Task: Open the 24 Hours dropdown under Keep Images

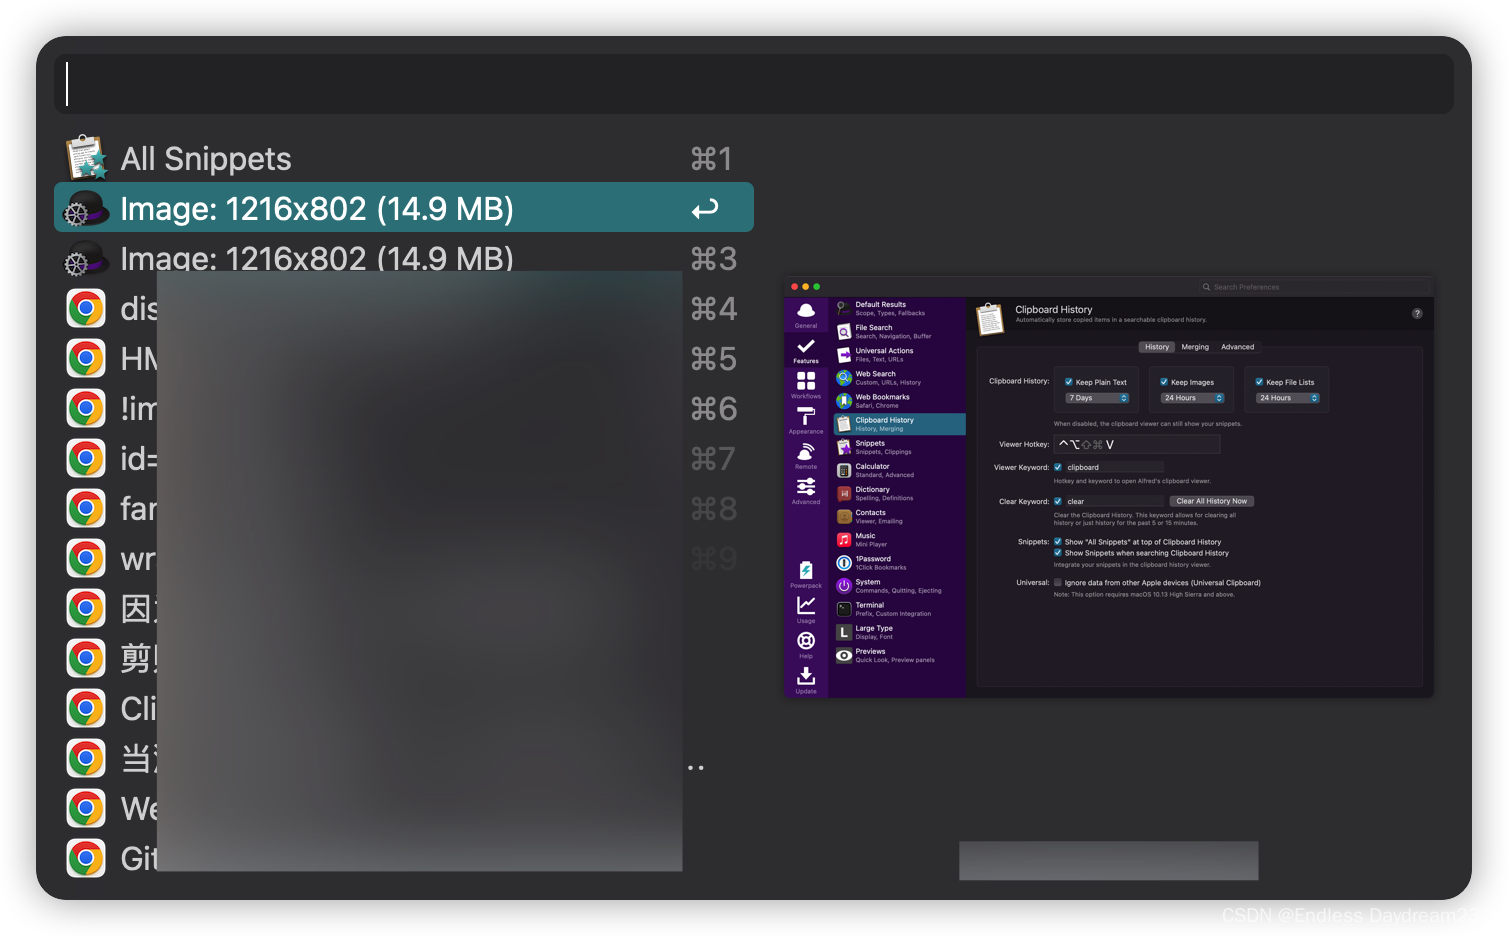Action: click(x=1192, y=398)
